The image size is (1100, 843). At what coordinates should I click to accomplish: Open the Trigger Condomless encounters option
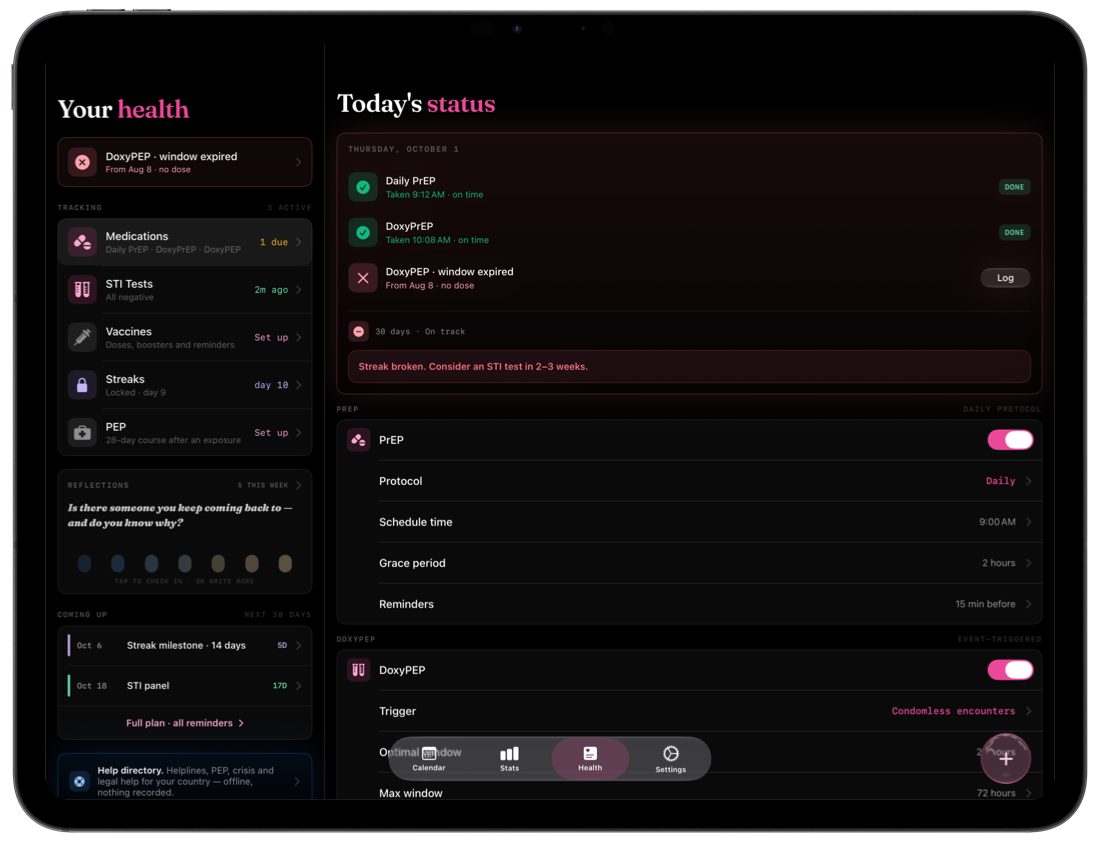pos(709,711)
